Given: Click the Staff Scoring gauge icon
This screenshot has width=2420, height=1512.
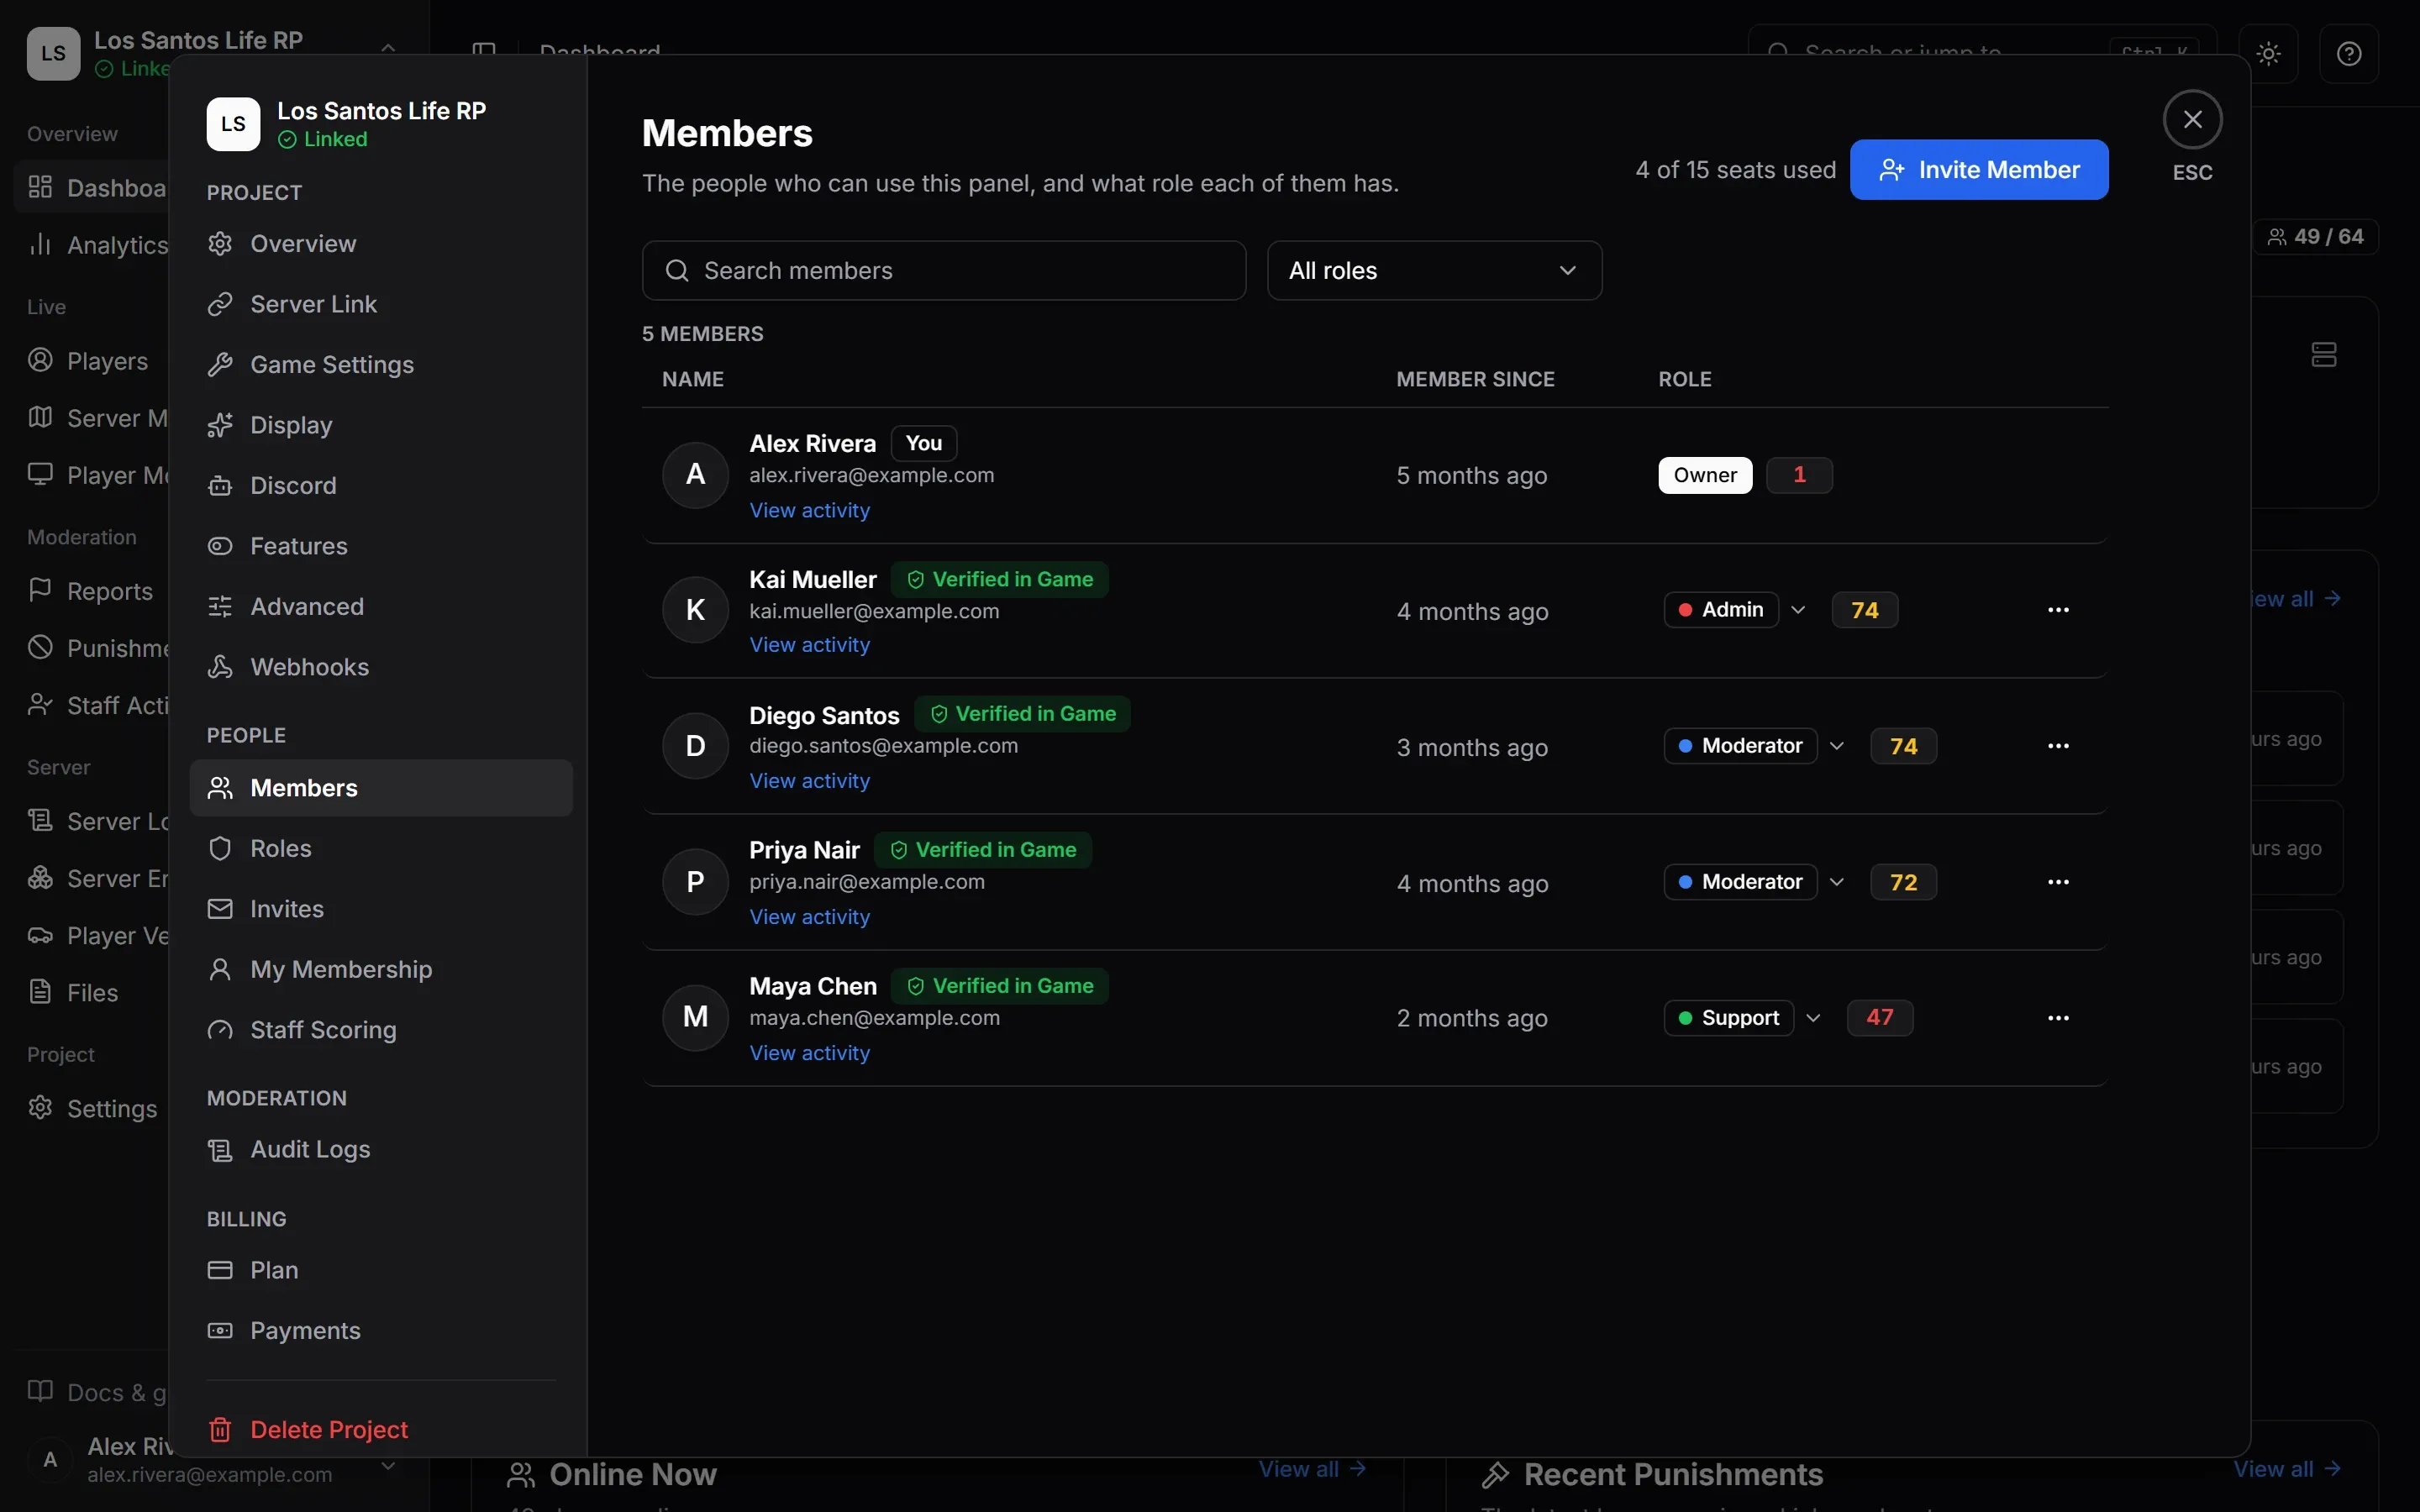Looking at the screenshot, I should point(220,1030).
